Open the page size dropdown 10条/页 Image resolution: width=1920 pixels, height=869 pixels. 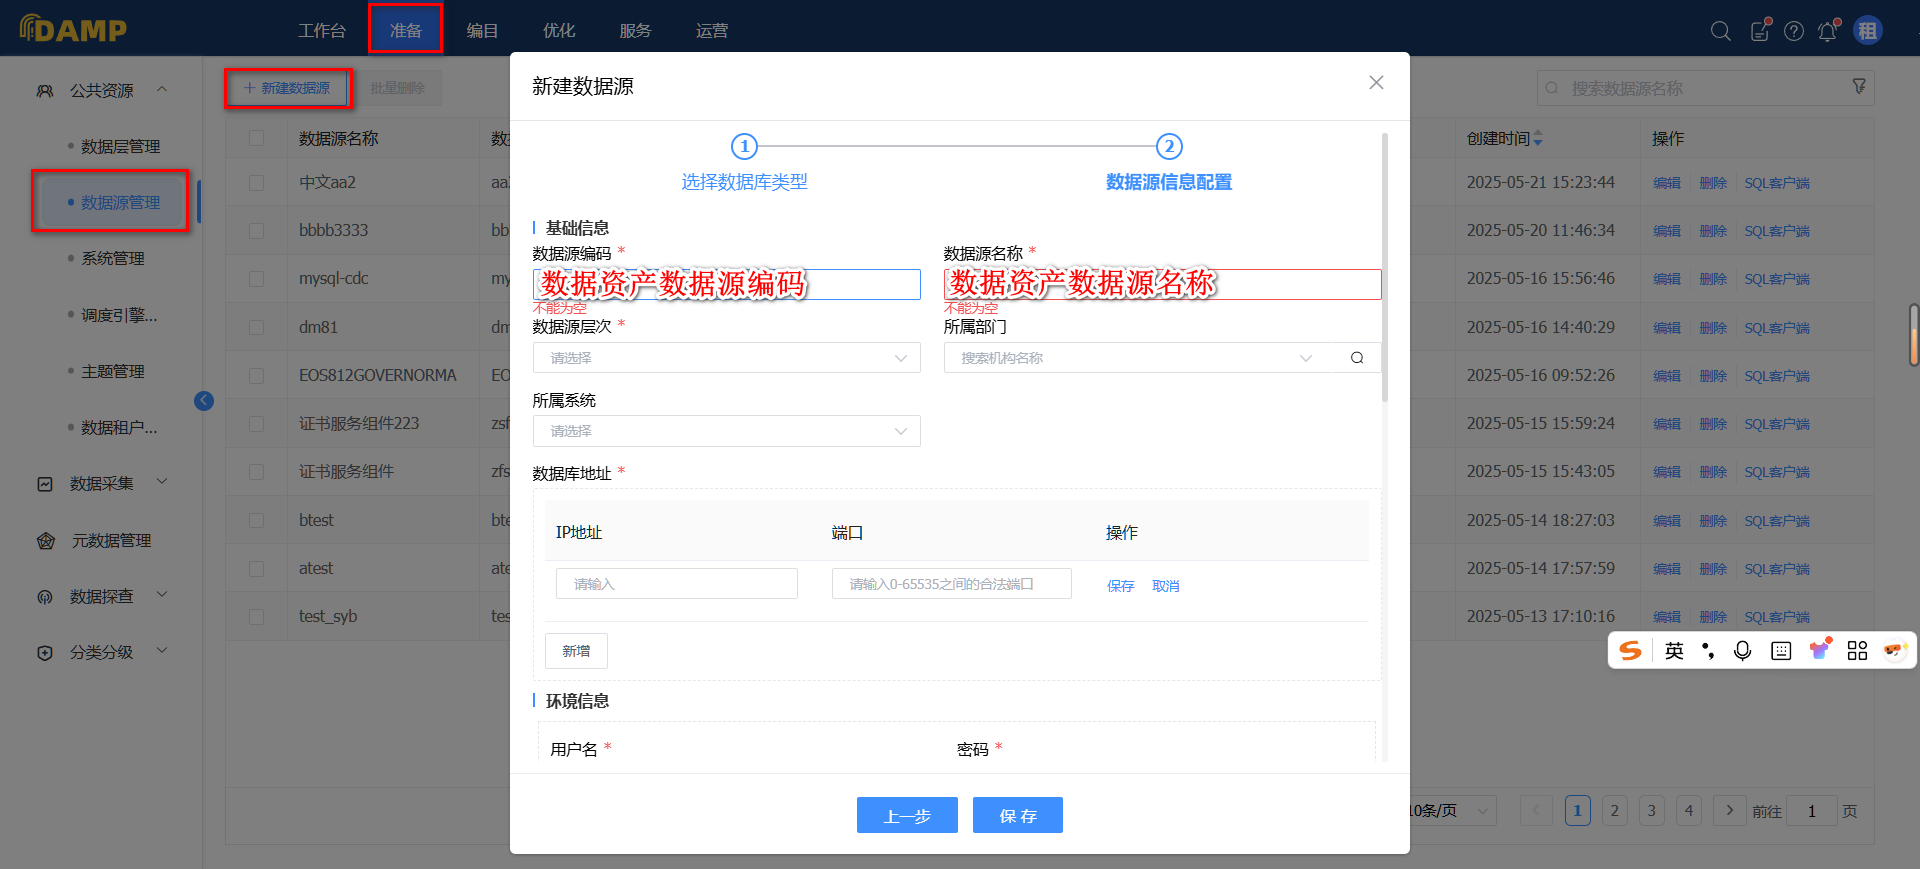1452,811
